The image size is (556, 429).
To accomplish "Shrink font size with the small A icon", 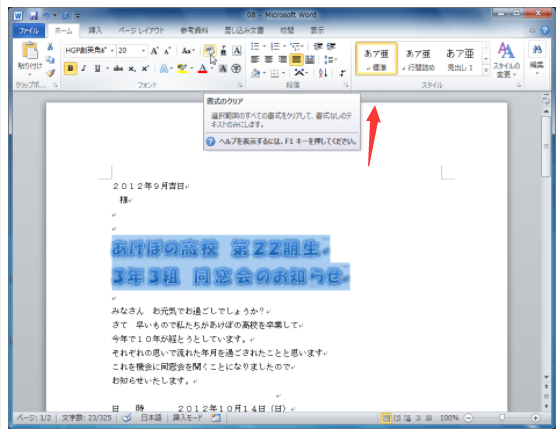I will 167,51.
